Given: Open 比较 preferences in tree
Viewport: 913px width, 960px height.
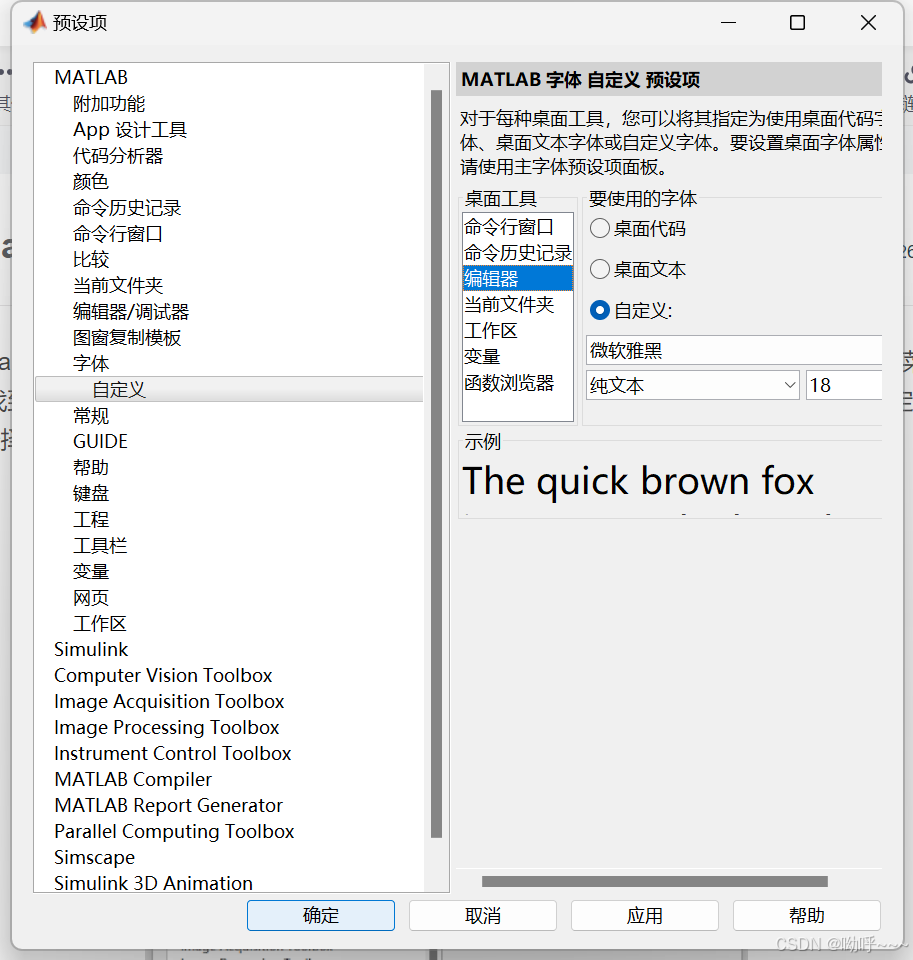Looking at the screenshot, I should point(91,260).
